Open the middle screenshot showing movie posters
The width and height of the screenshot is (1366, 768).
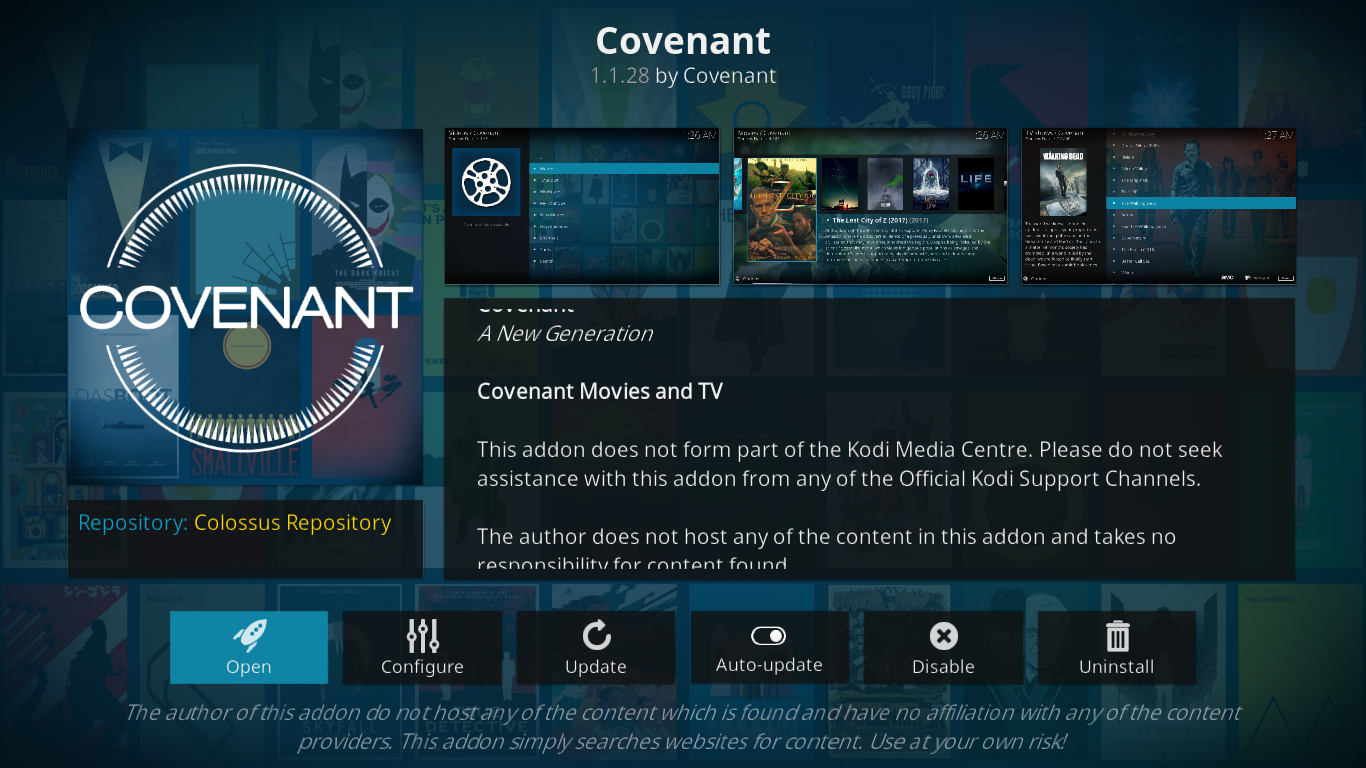coord(869,205)
